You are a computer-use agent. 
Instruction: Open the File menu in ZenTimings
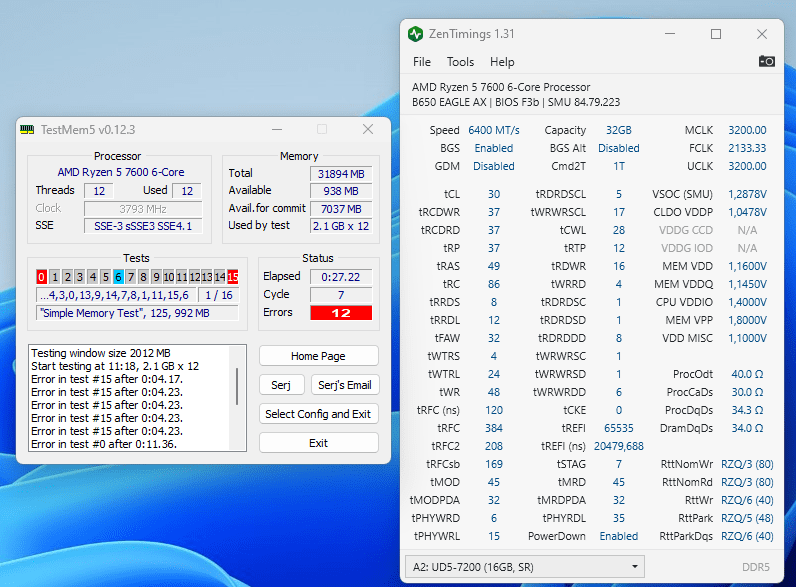[x=422, y=62]
